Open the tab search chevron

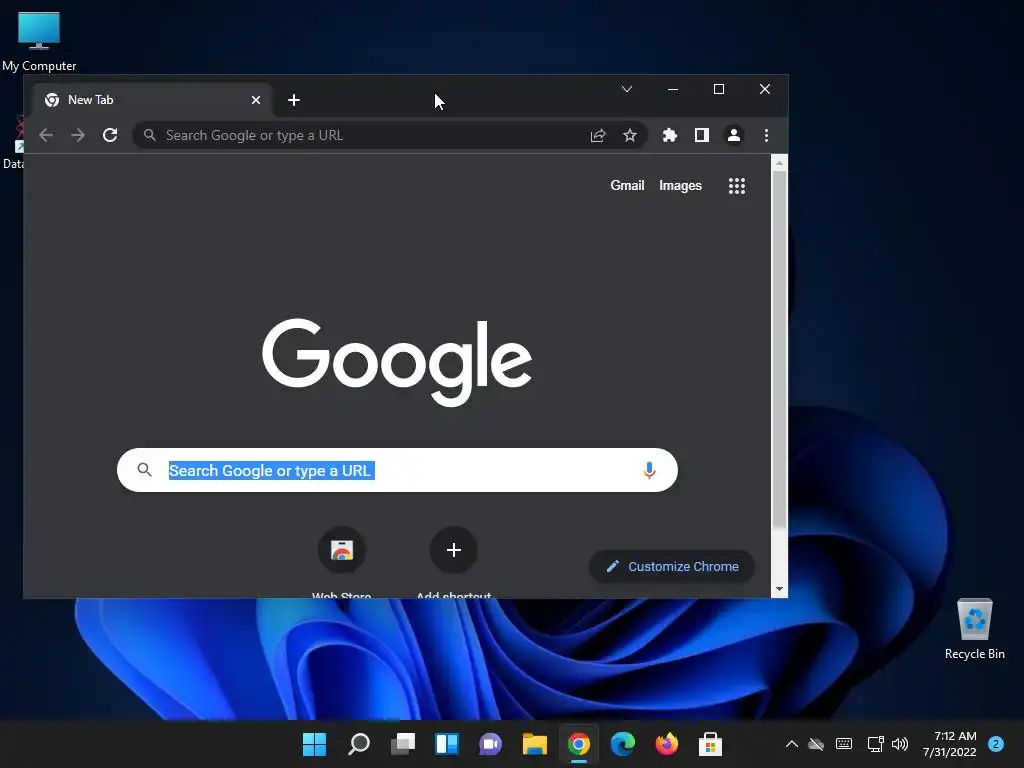pyautogui.click(x=627, y=89)
